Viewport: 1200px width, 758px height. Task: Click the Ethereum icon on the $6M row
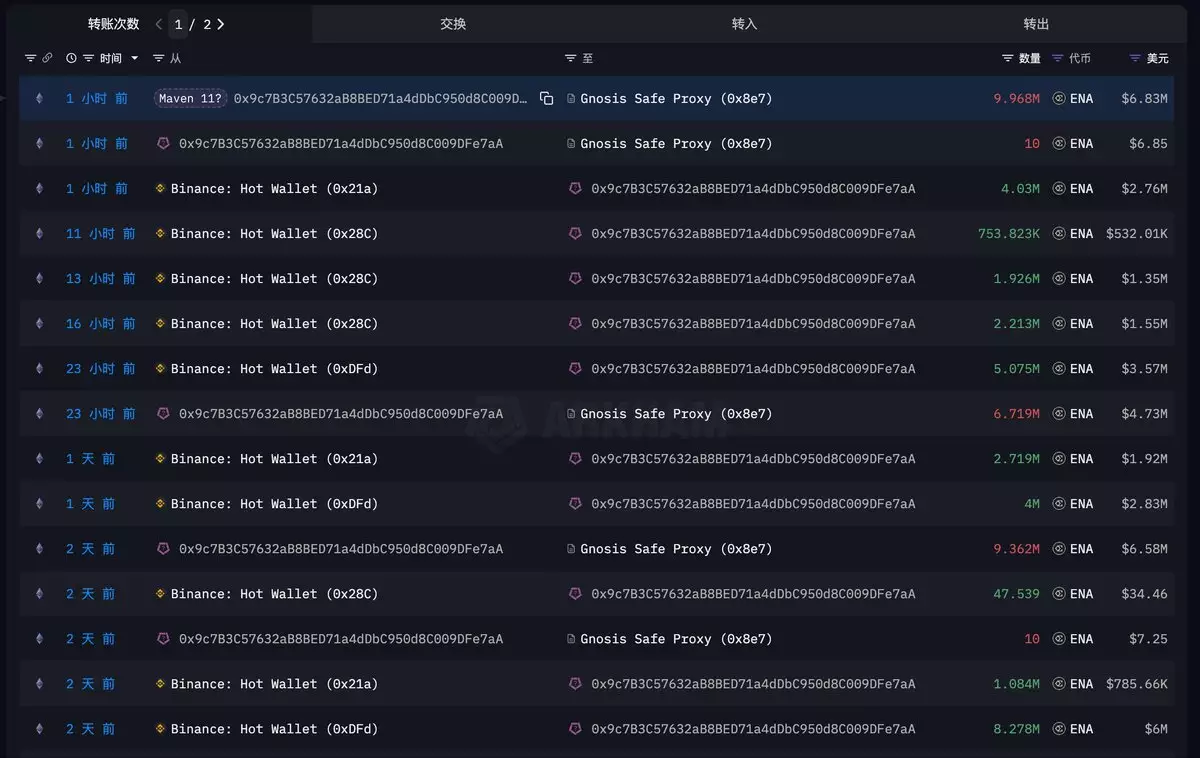[x=40, y=728]
